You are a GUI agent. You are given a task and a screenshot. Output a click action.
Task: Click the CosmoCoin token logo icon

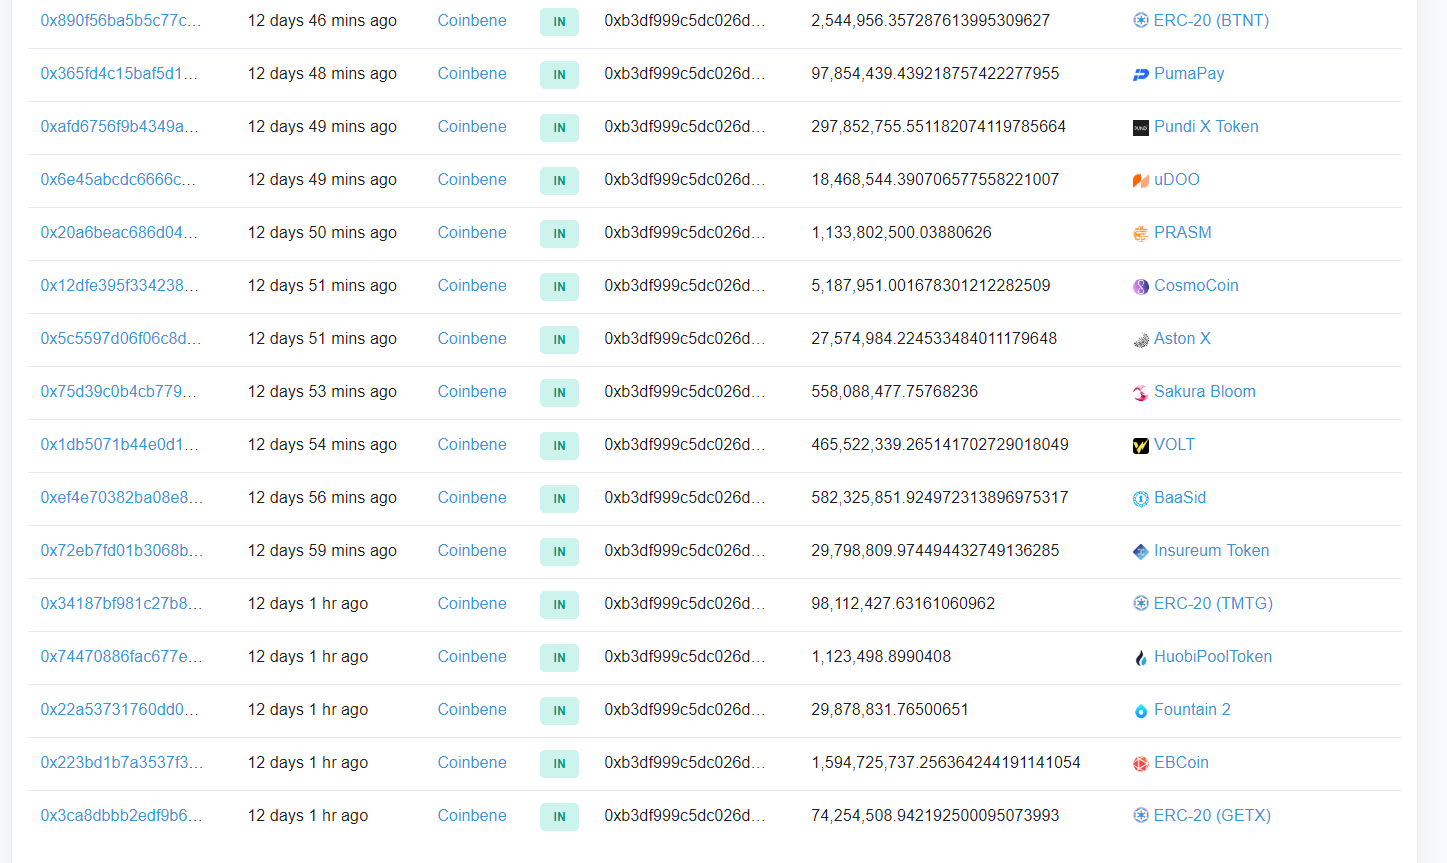point(1141,286)
